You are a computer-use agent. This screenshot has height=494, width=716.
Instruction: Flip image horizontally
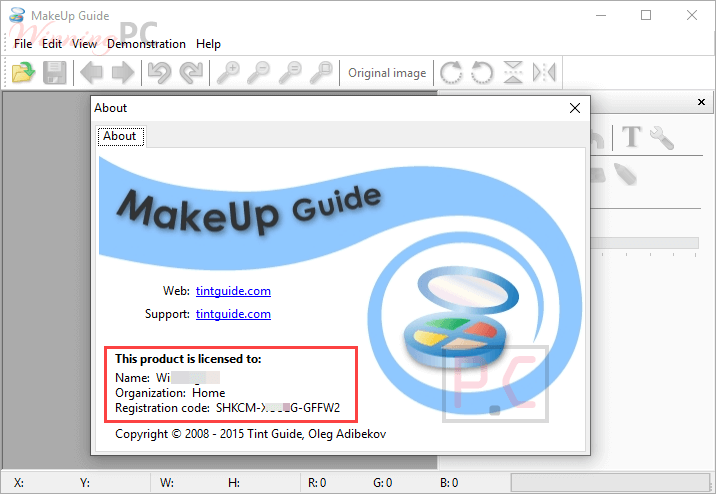[x=544, y=73]
